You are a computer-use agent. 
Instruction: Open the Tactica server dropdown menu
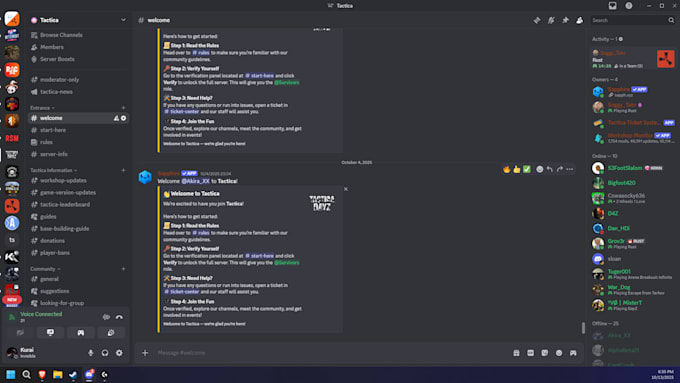tap(78, 20)
